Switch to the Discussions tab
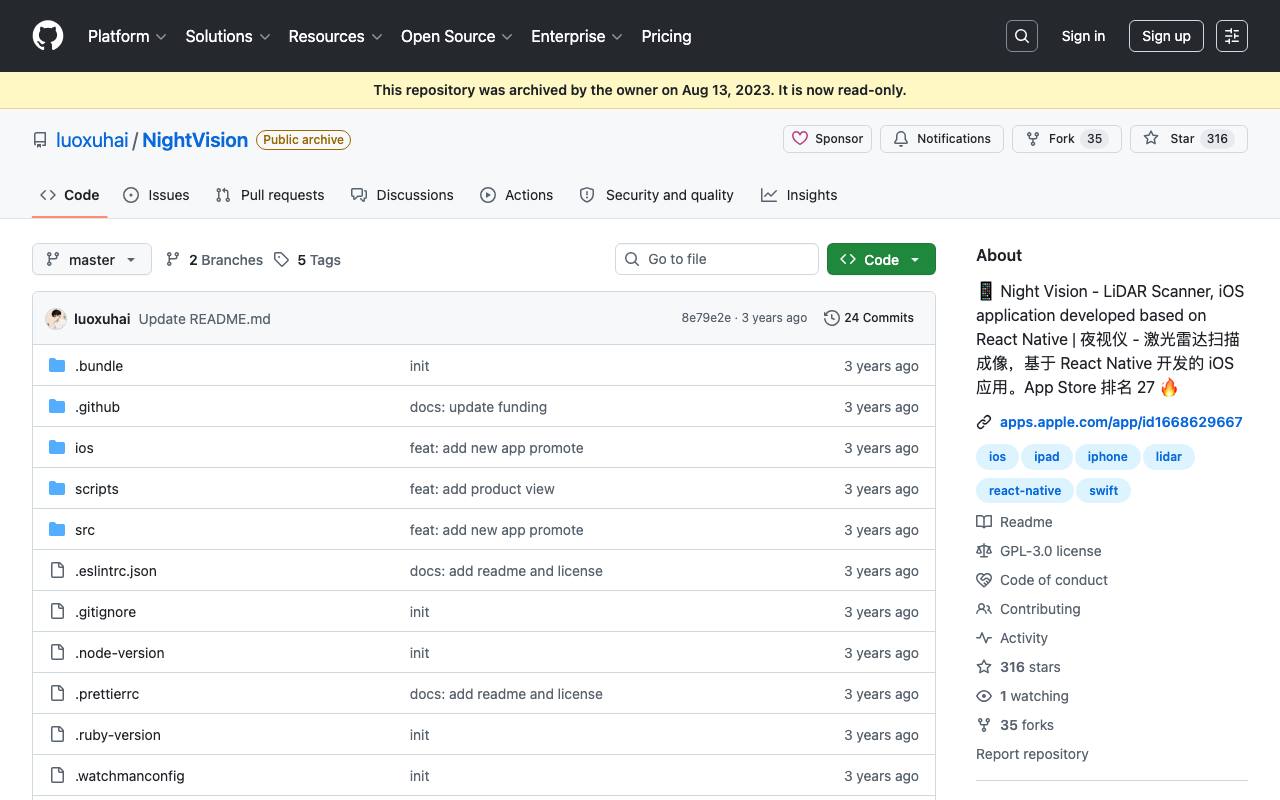1280x800 pixels. [402, 195]
